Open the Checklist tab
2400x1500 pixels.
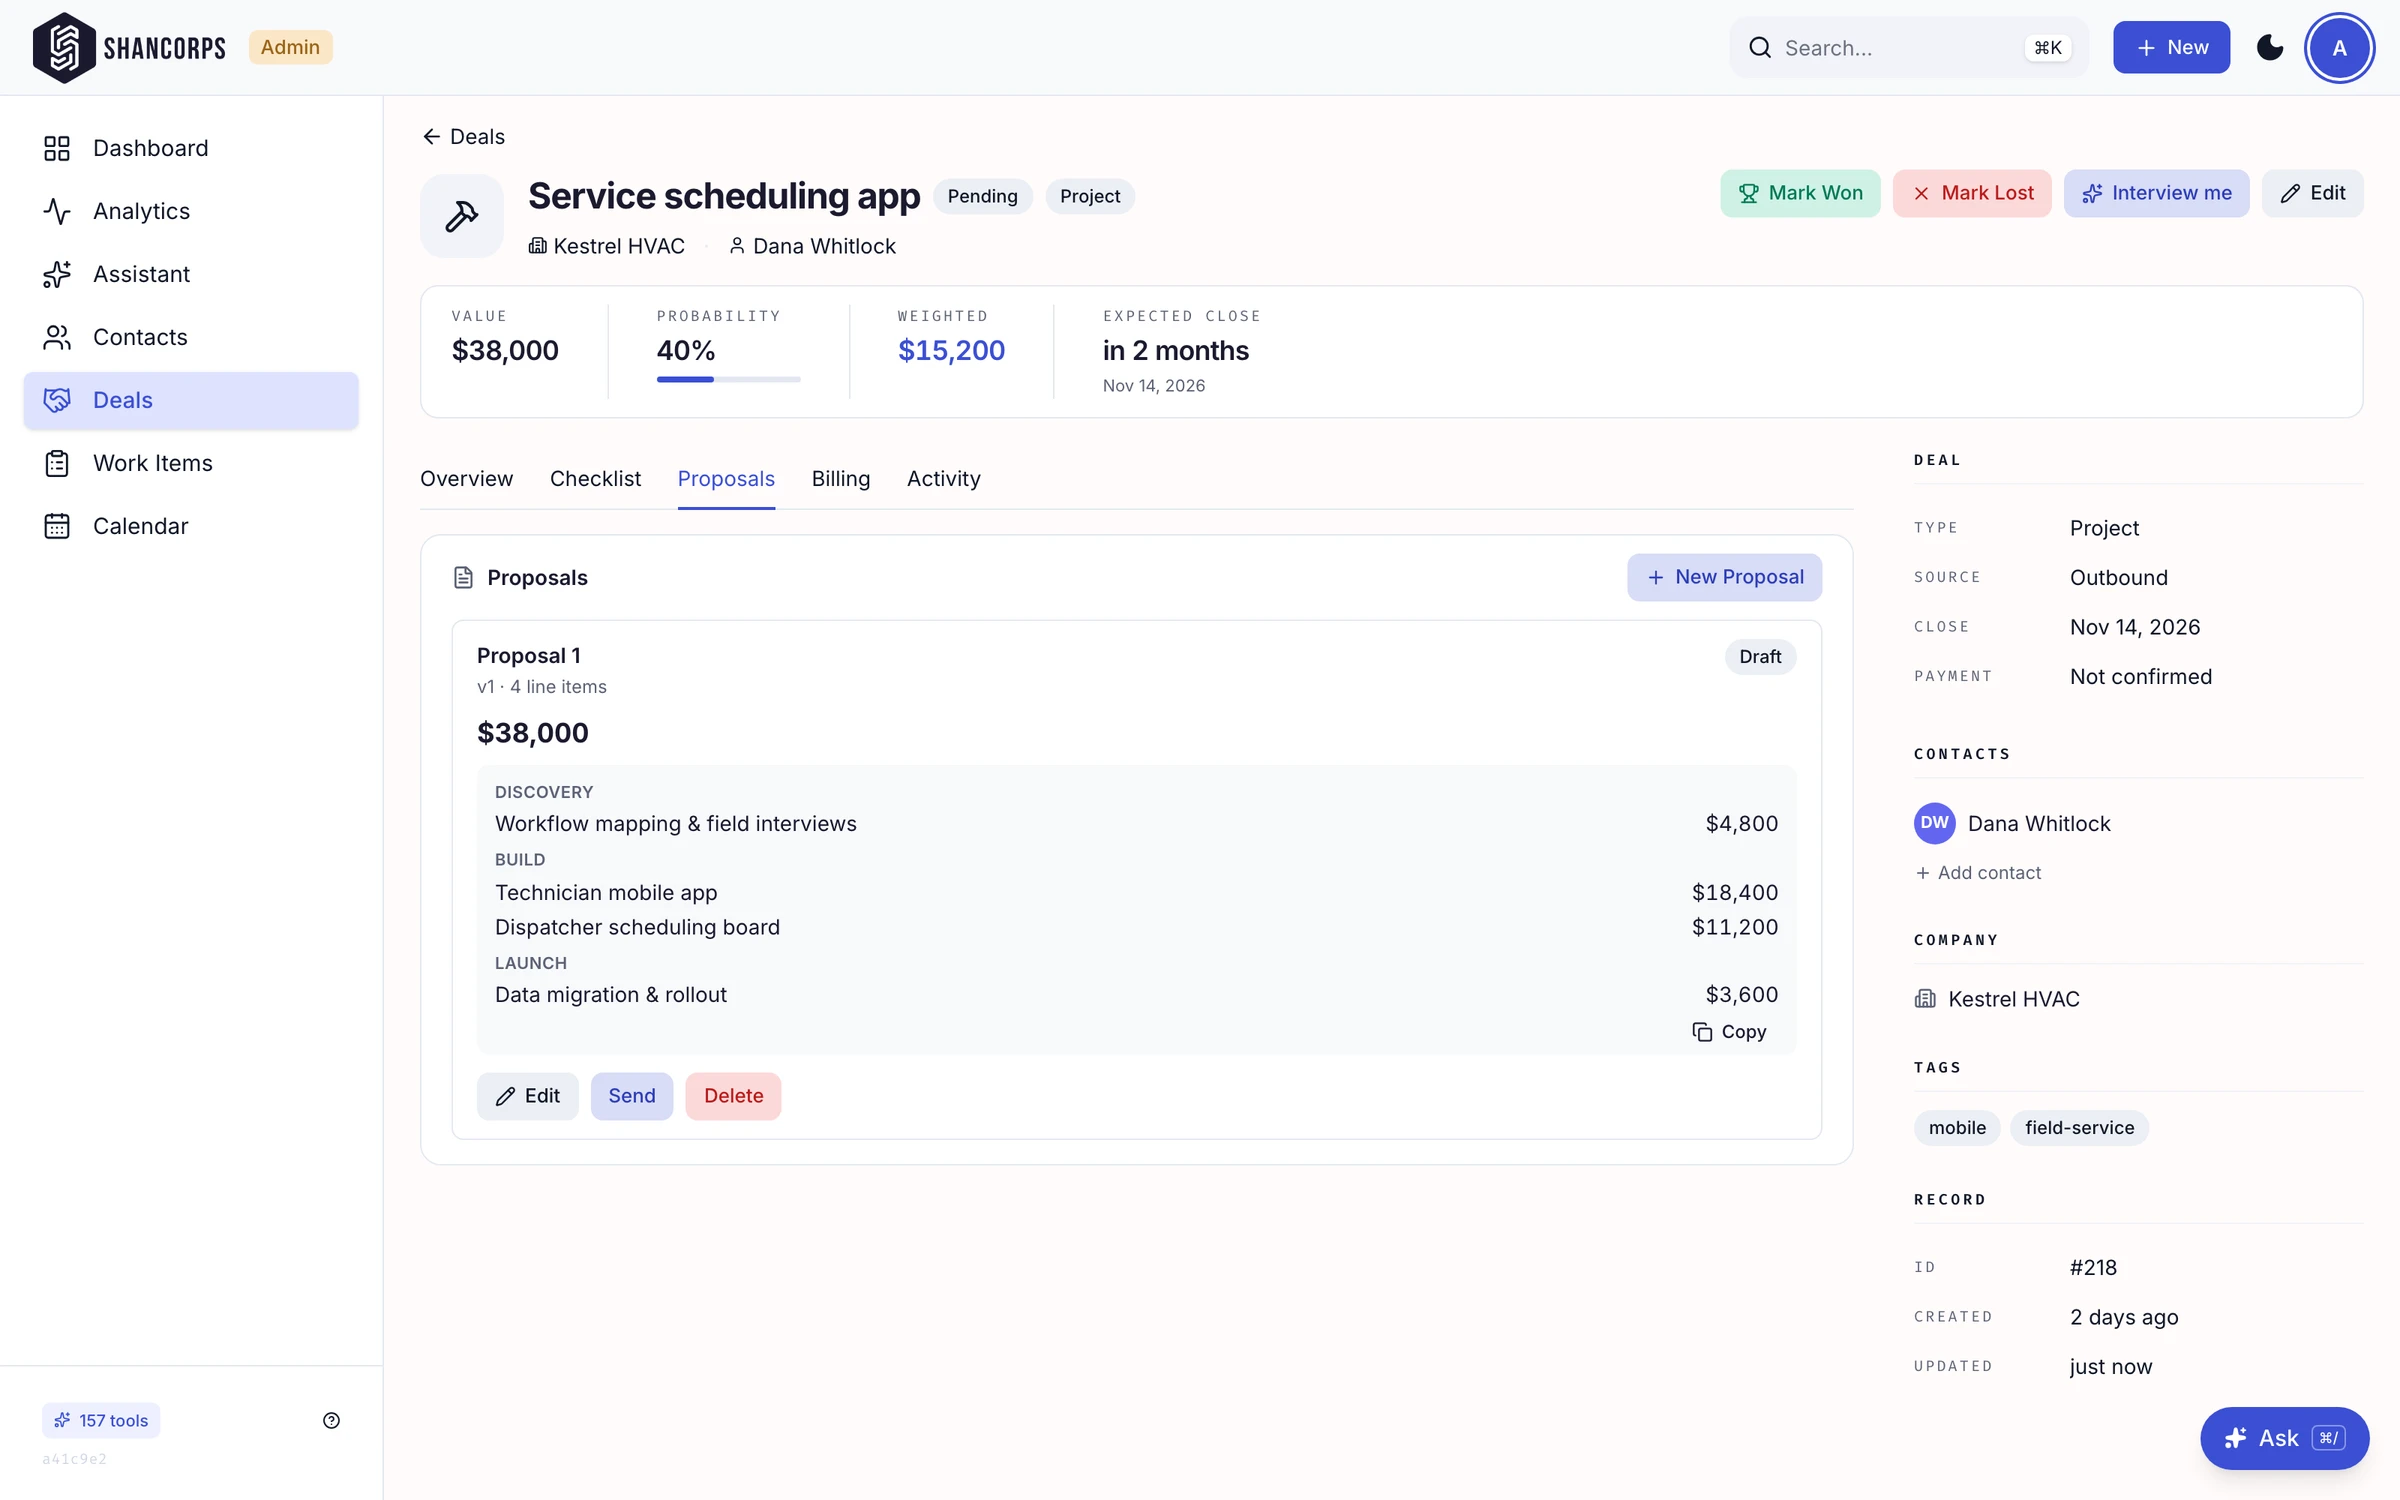pos(595,478)
